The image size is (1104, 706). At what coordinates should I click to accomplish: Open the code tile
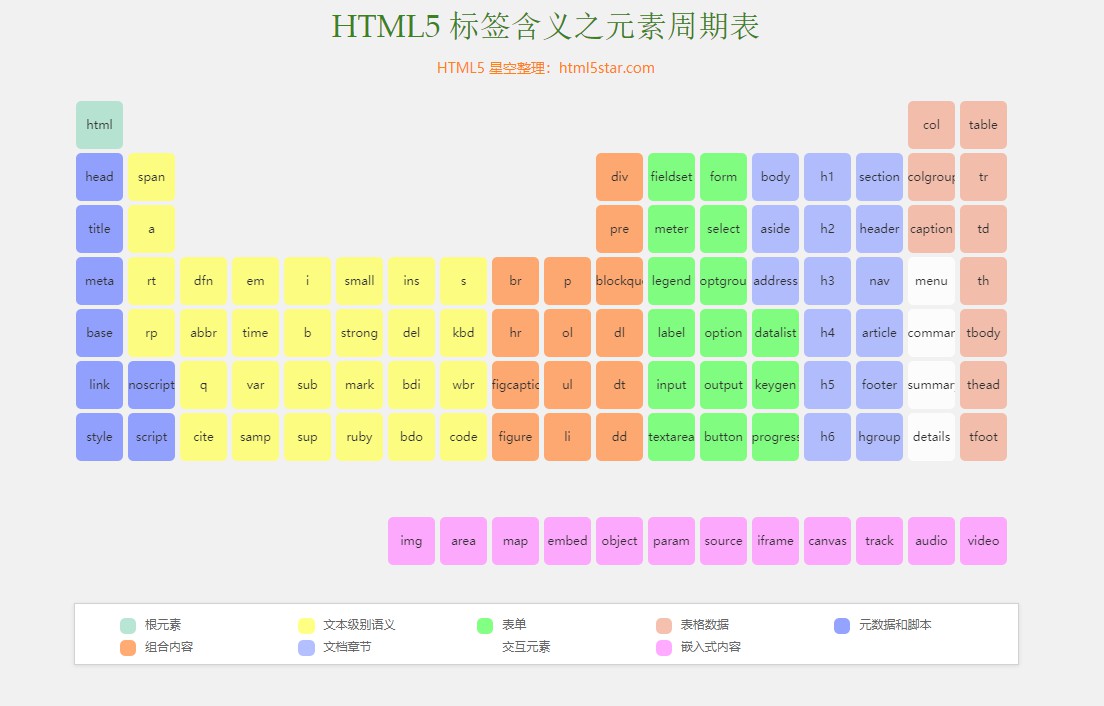click(463, 437)
